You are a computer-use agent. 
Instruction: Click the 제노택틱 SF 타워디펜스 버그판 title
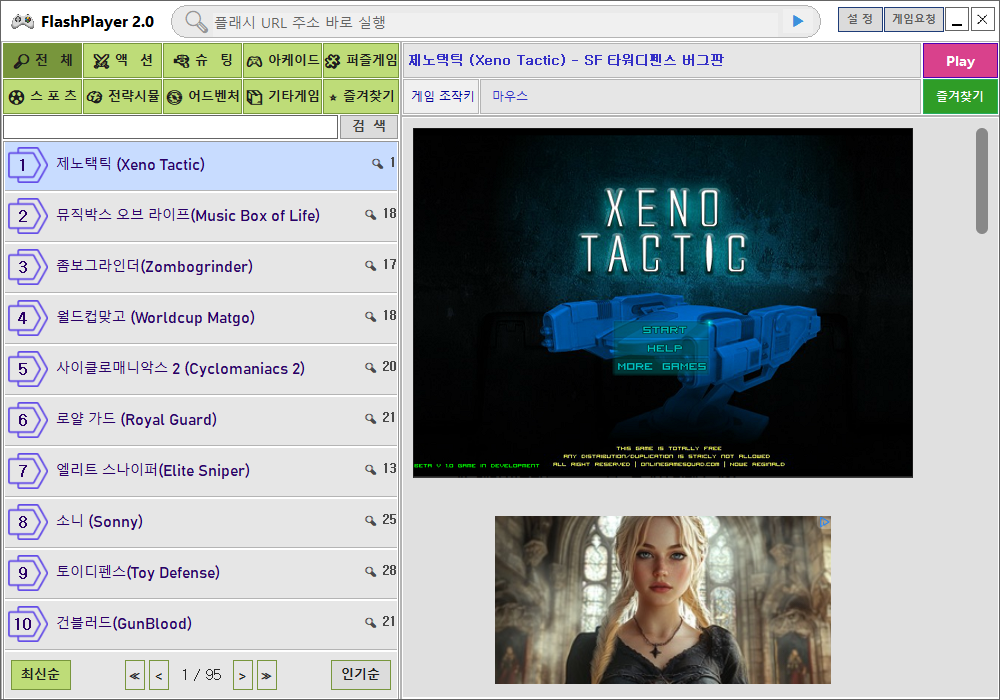pos(566,61)
